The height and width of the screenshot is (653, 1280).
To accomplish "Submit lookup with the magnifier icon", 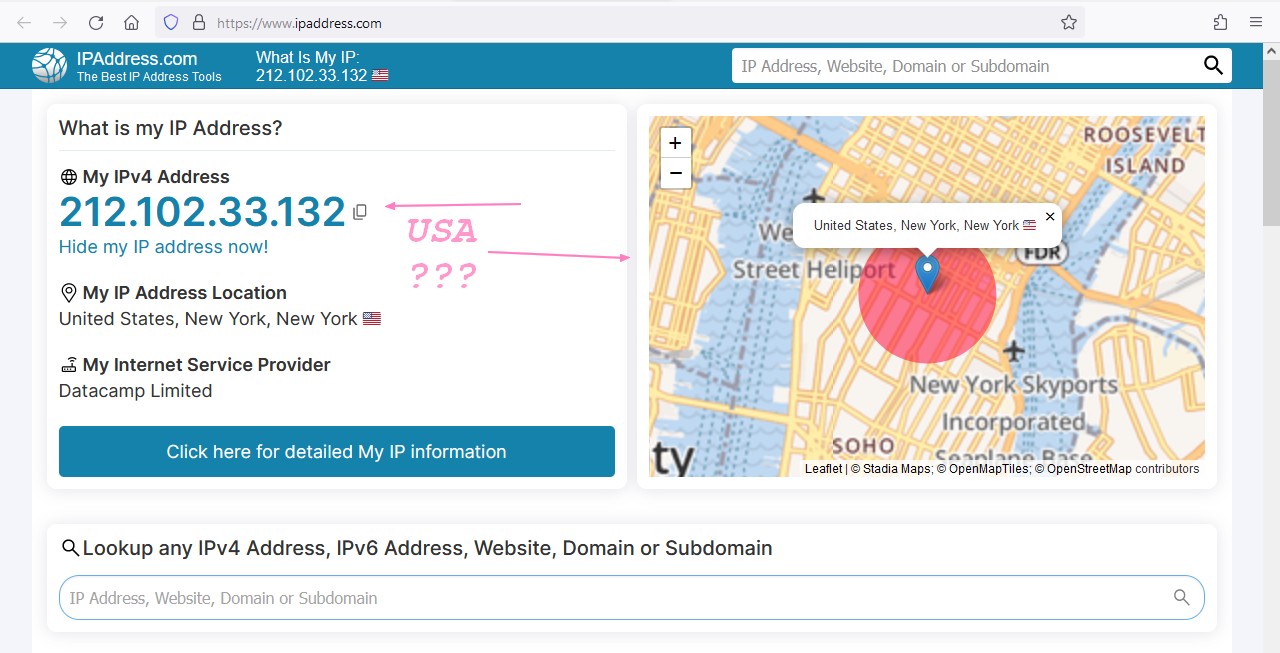I will 1182,598.
